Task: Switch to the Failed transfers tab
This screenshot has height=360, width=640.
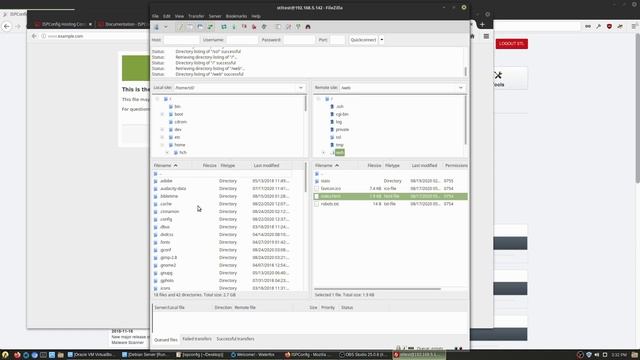Action: coord(197,339)
